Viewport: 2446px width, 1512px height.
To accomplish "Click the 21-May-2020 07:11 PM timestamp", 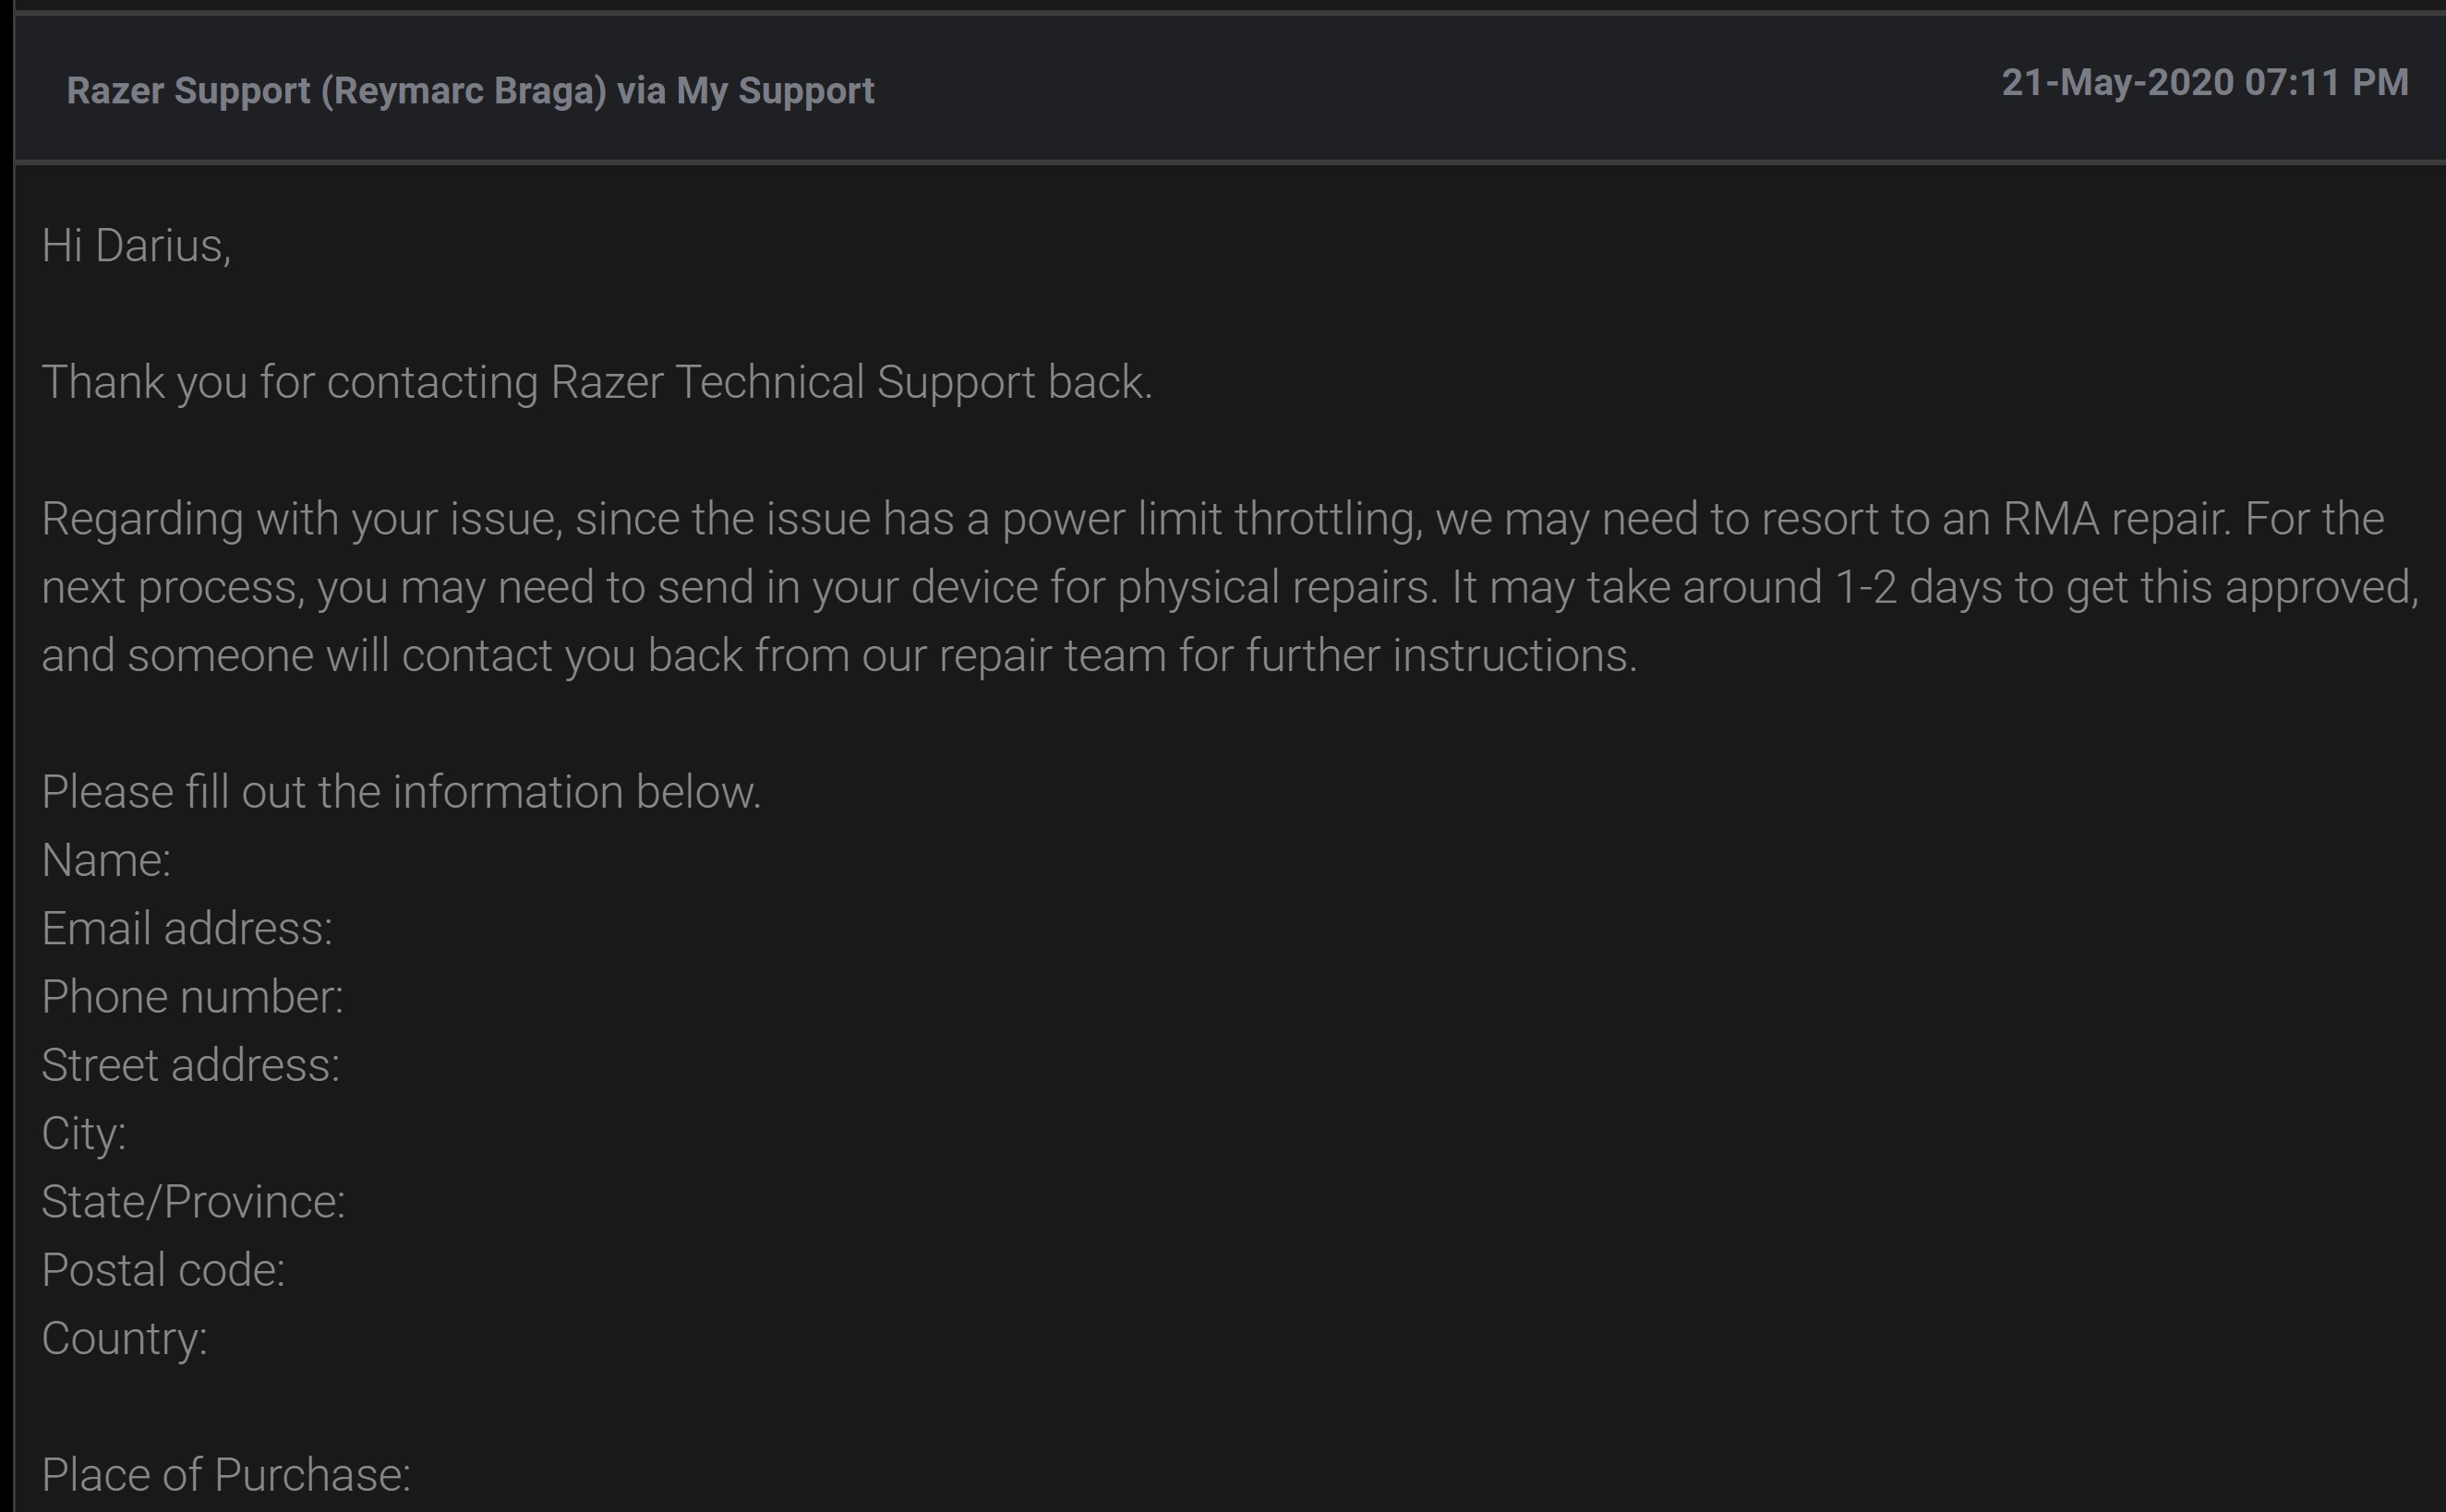I will (x=2205, y=83).
